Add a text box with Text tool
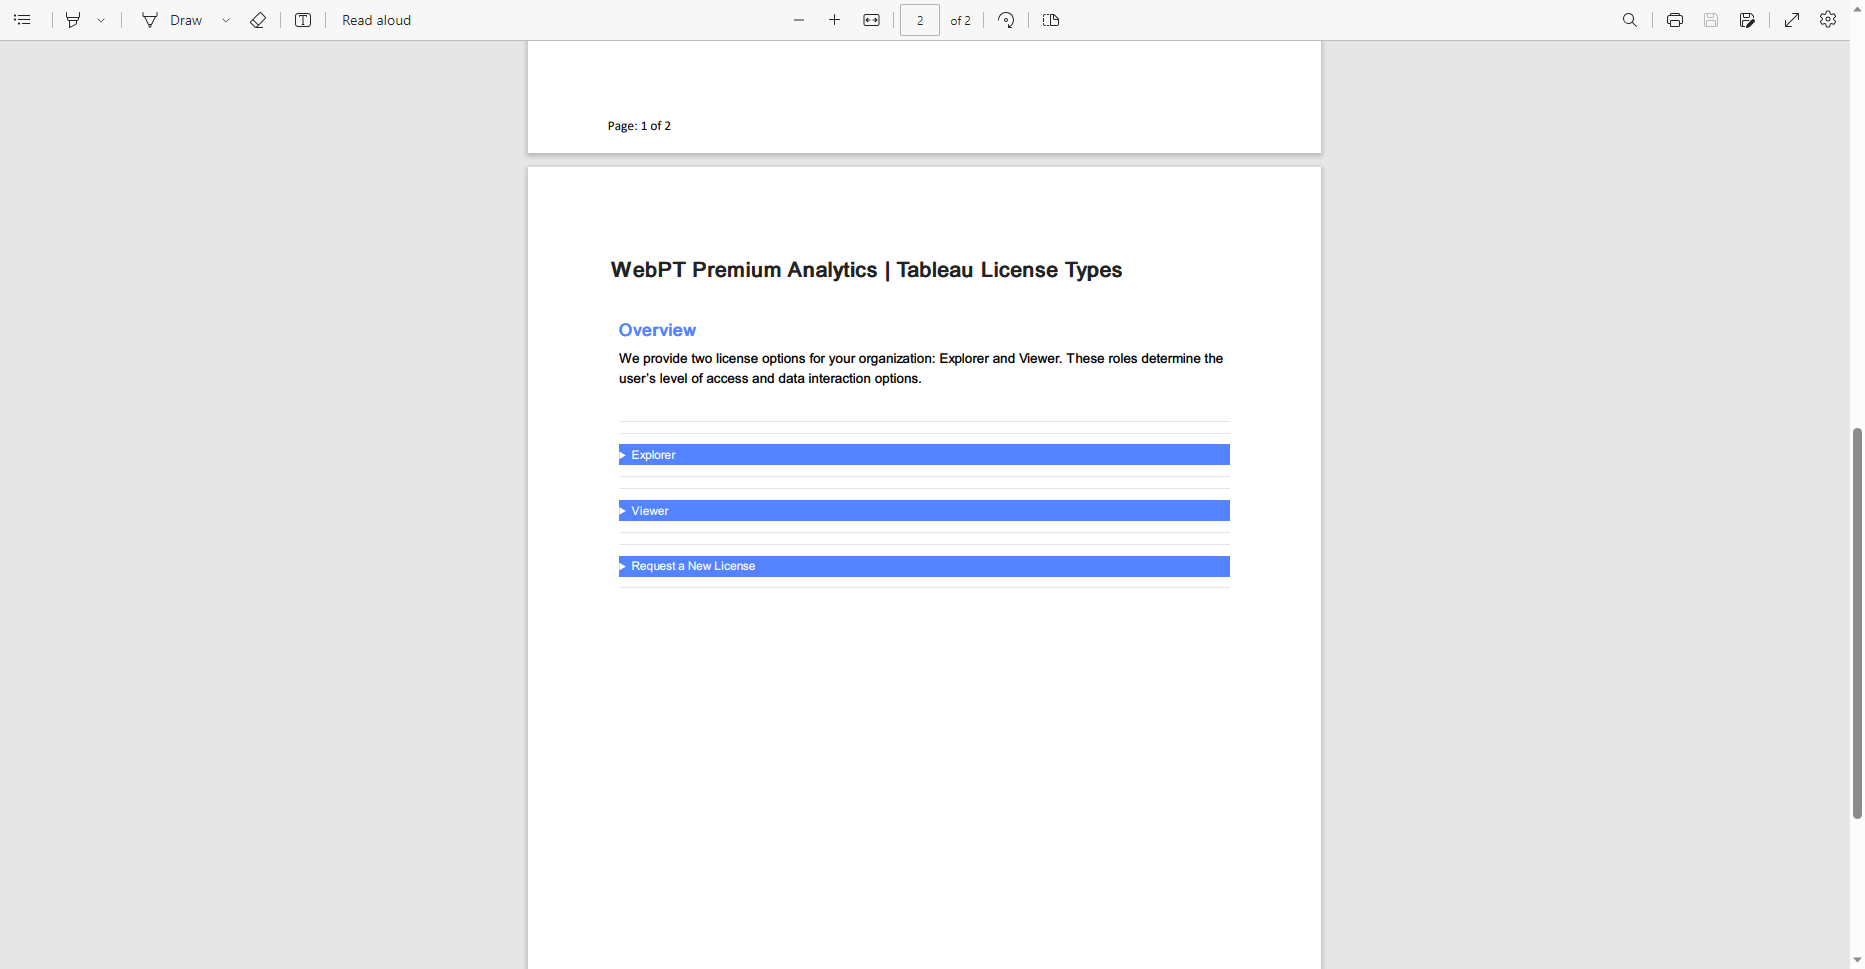Viewport: 1865px width, 969px height. [x=303, y=20]
